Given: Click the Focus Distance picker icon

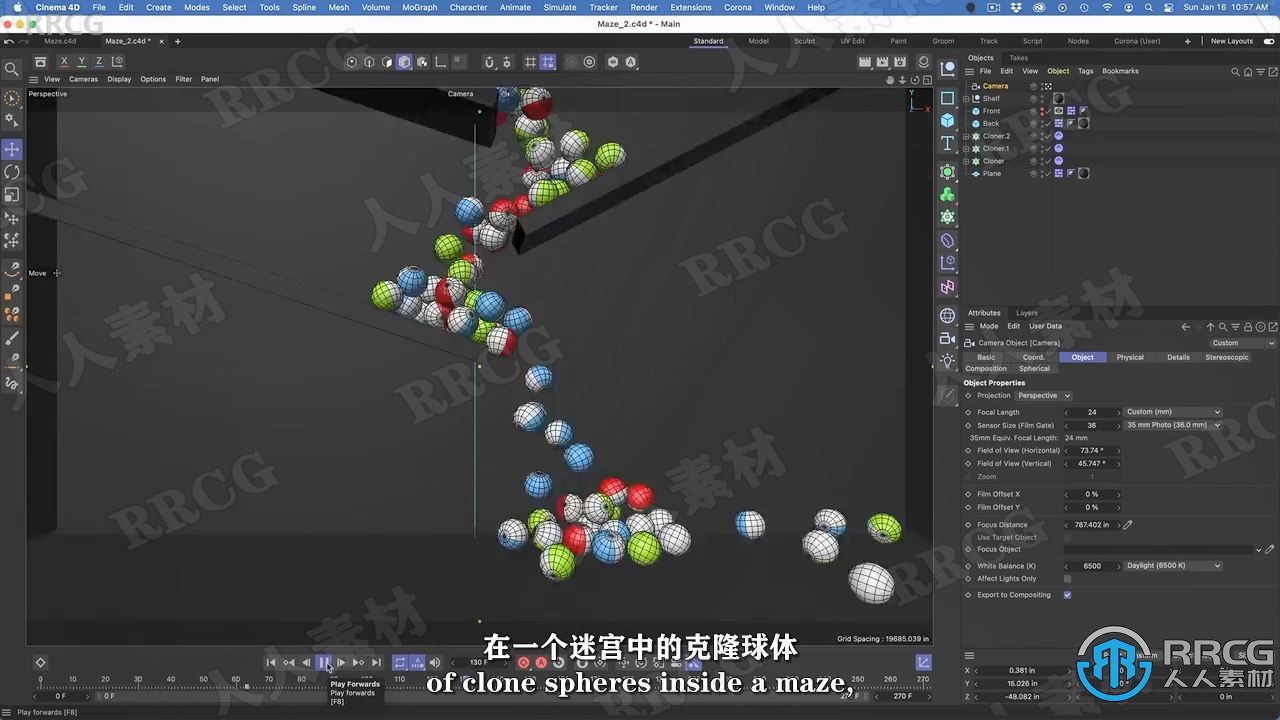Looking at the screenshot, I should 1128,525.
